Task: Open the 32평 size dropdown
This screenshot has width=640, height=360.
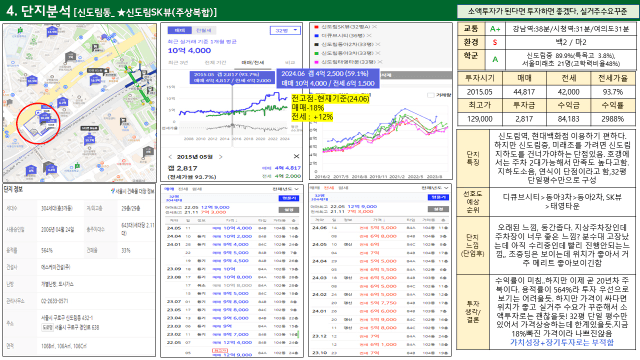Action: point(285,31)
